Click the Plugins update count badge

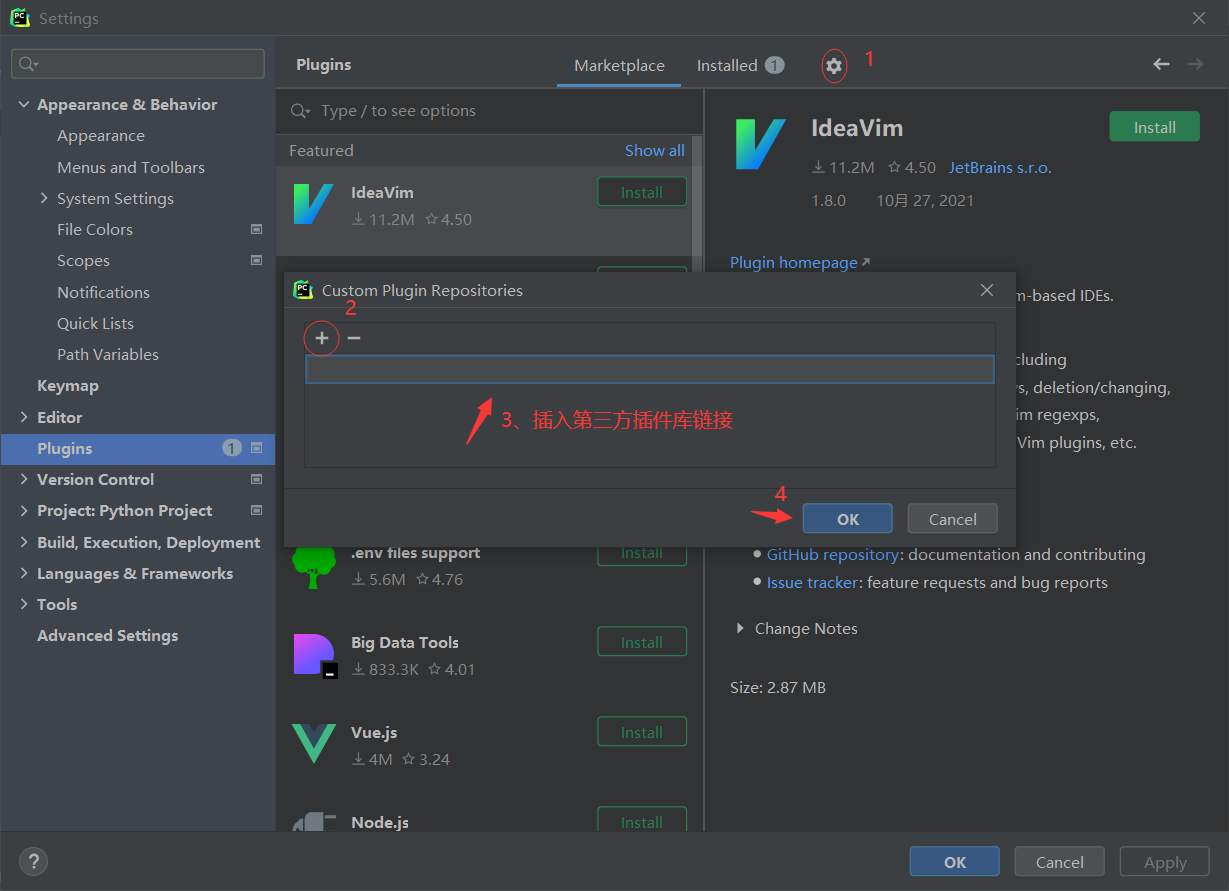(232, 448)
